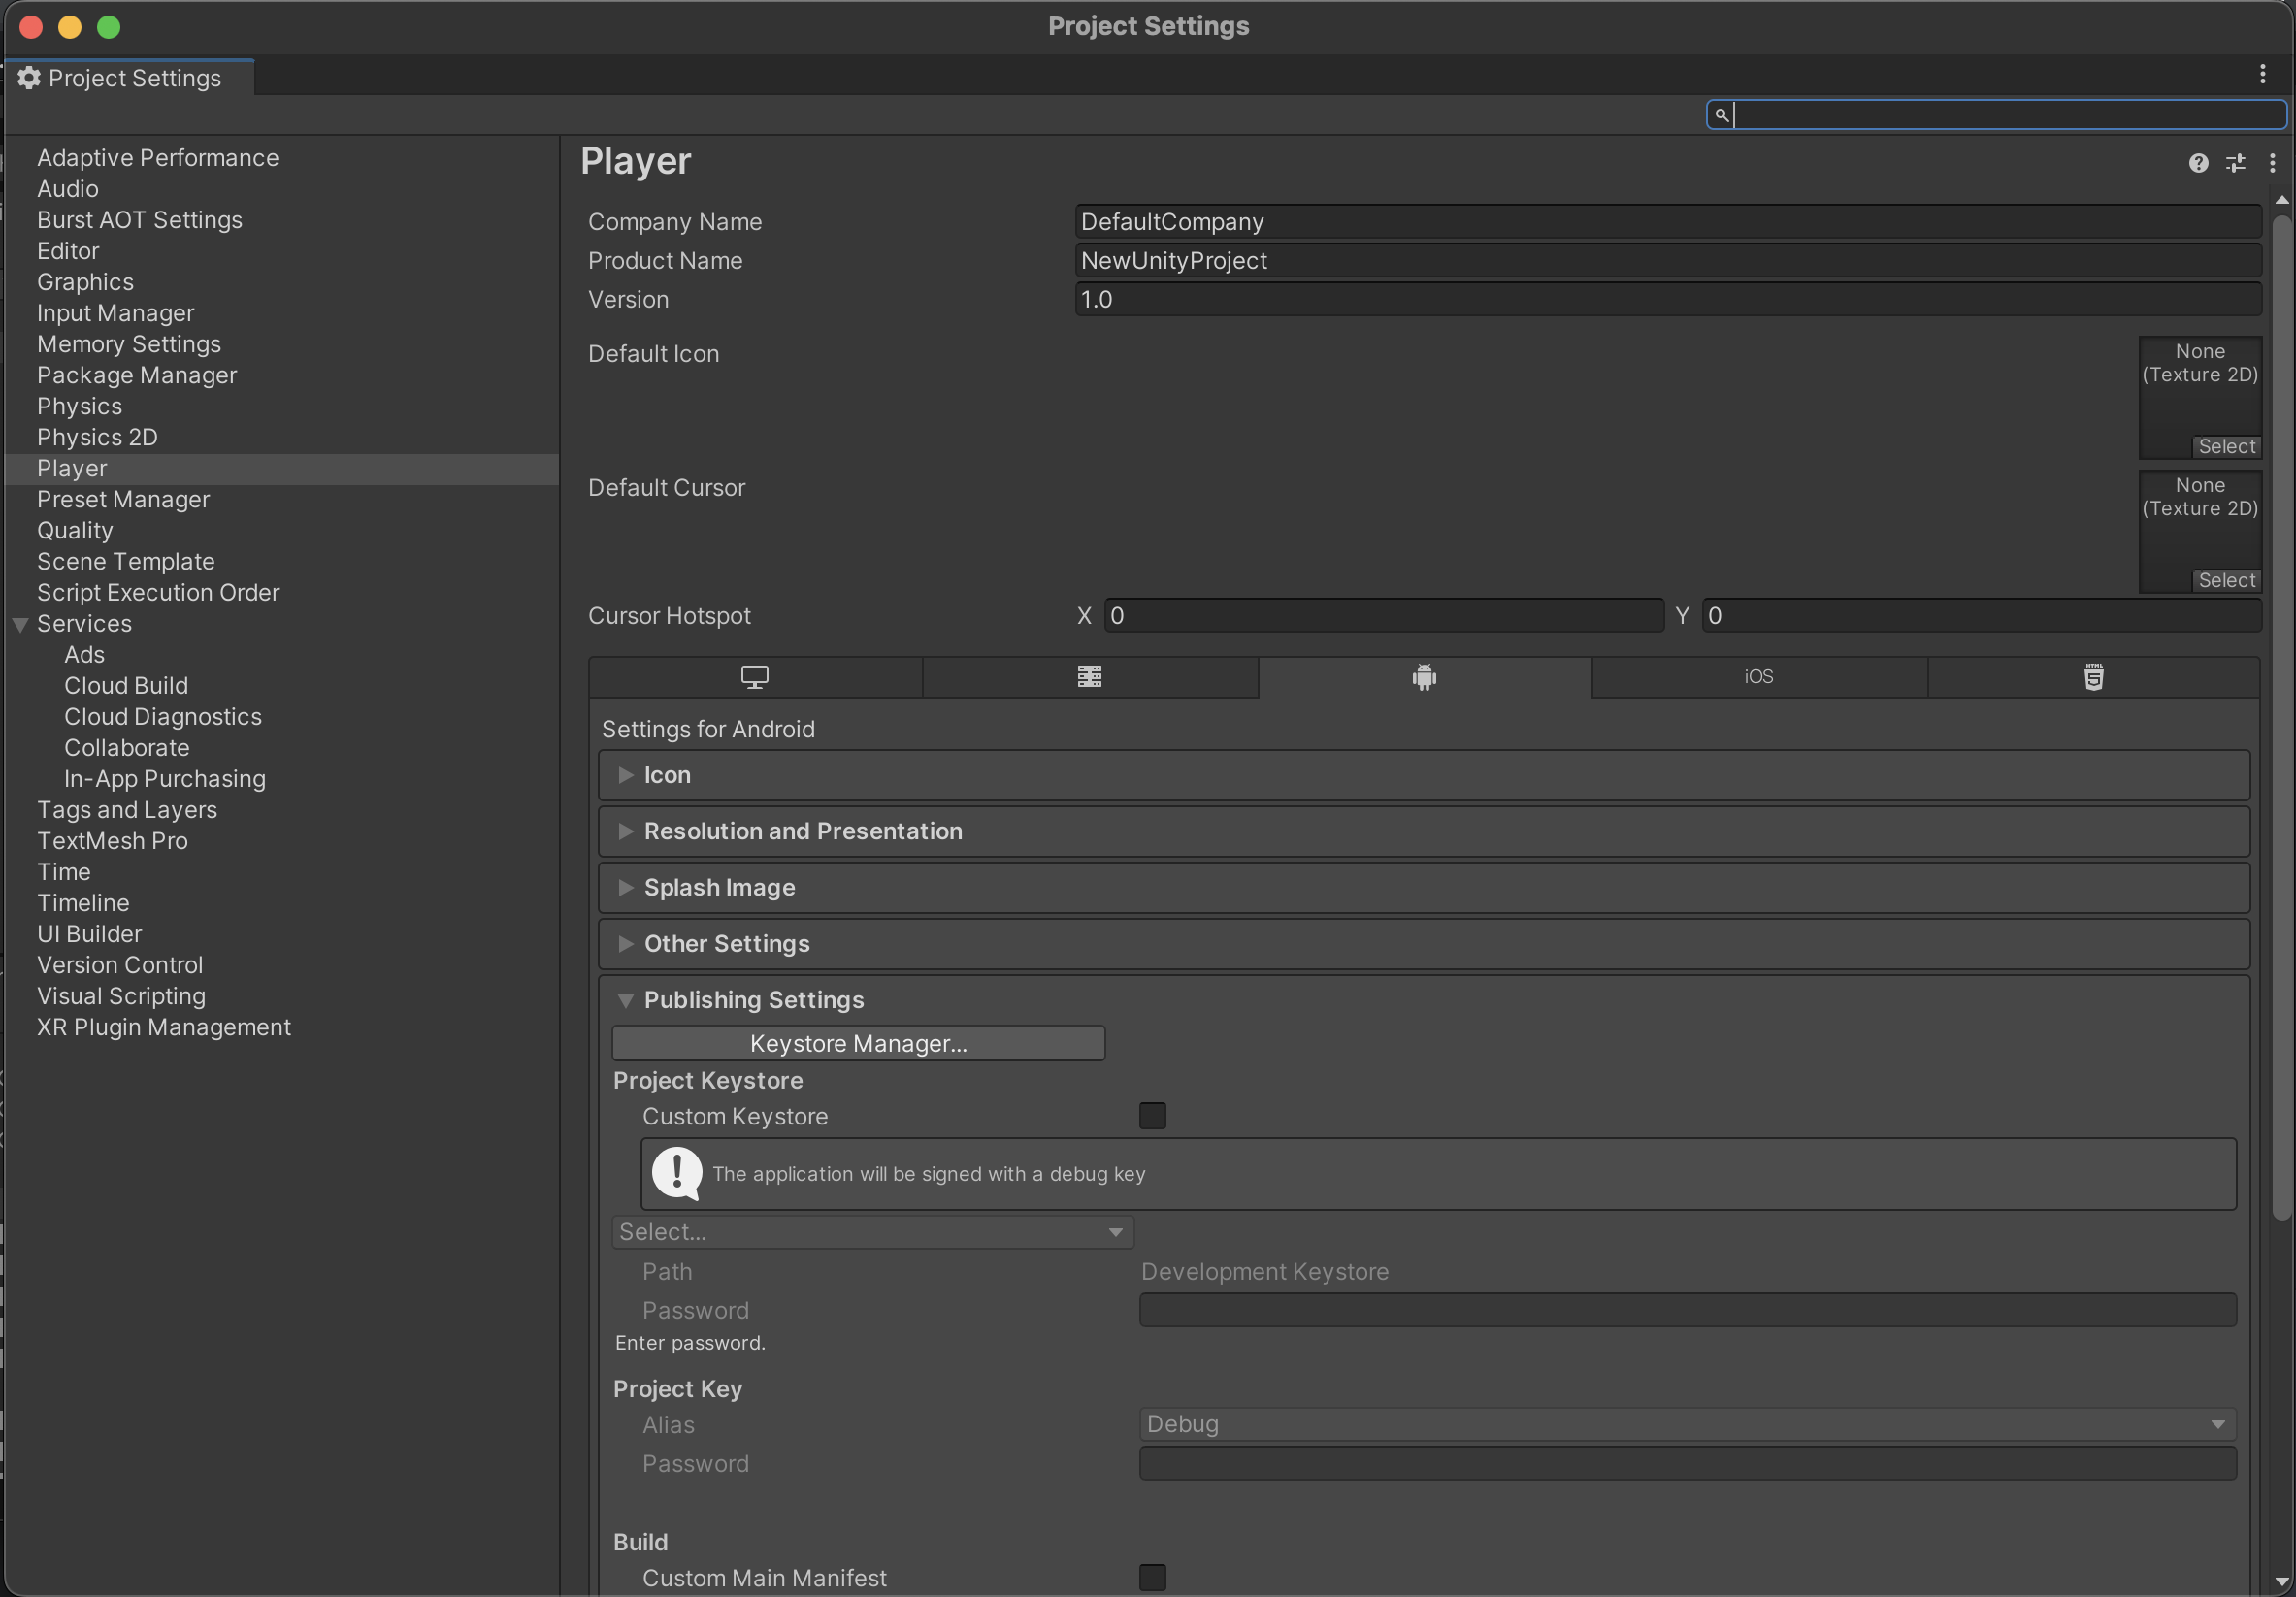Click the Android robot platform tab

tap(1424, 677)
